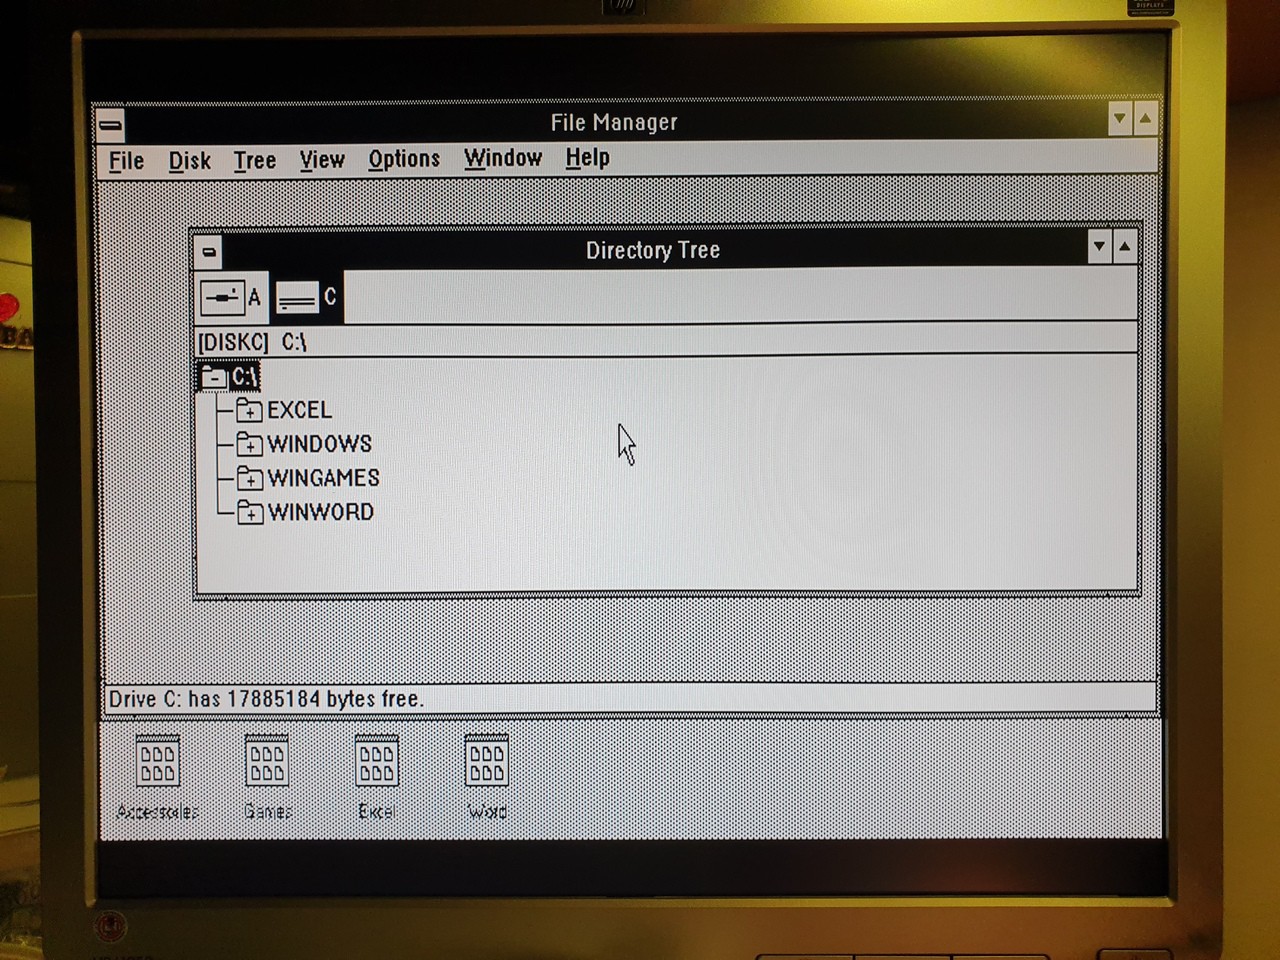Open Directory Tree control menu box

(x=209, y=251)
